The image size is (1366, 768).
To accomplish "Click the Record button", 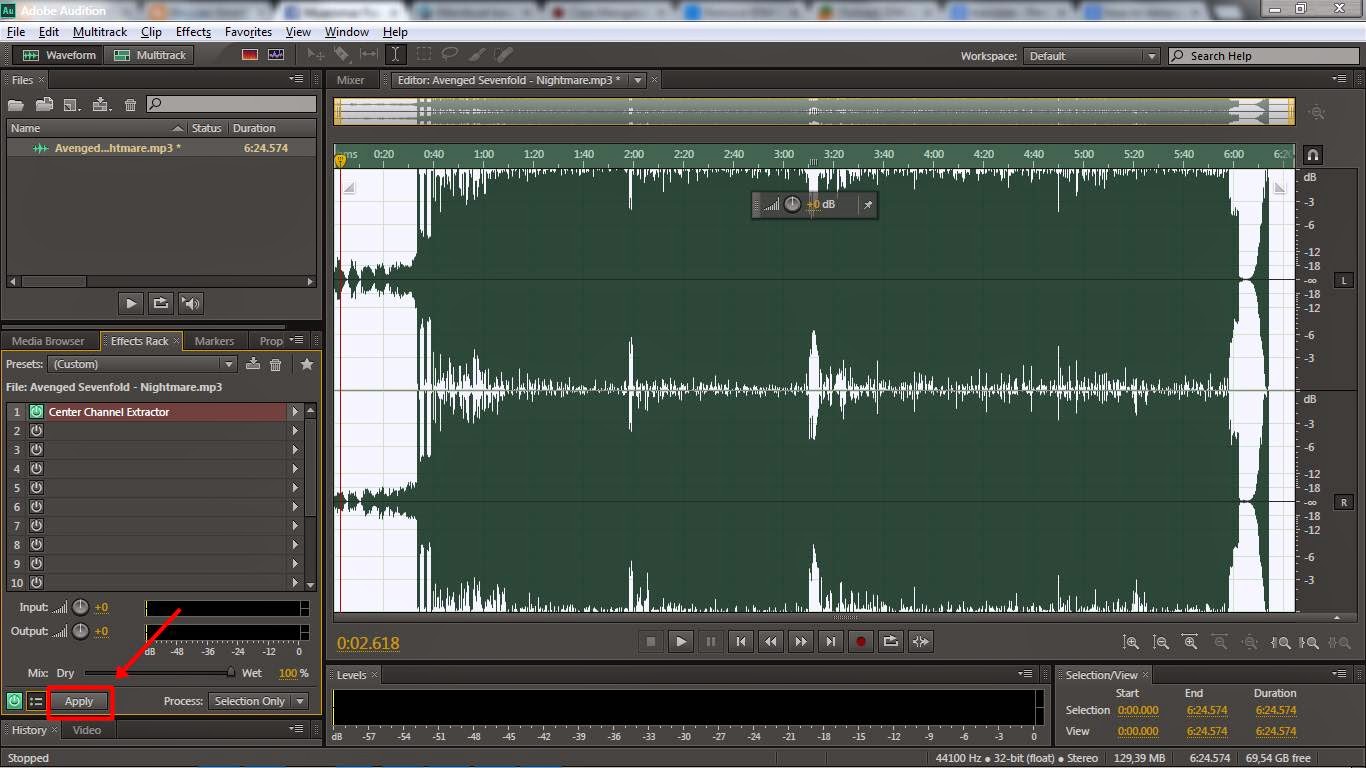I will coord(860,642).
